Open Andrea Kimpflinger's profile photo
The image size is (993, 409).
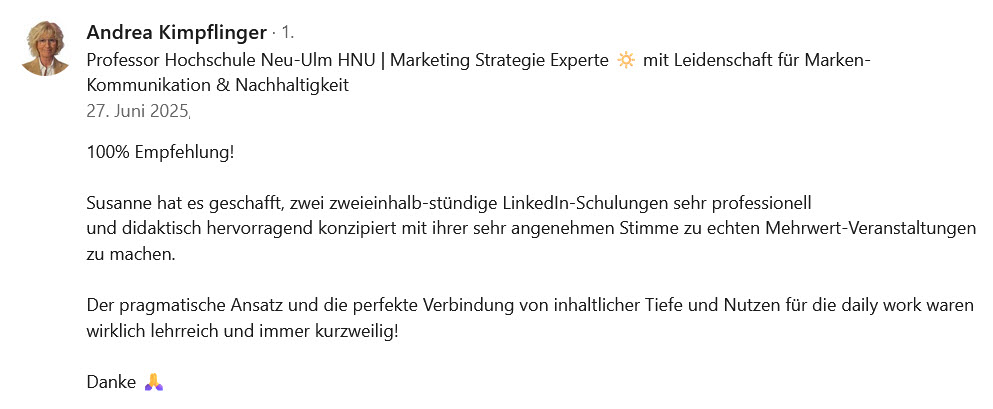tap(46, 48)
